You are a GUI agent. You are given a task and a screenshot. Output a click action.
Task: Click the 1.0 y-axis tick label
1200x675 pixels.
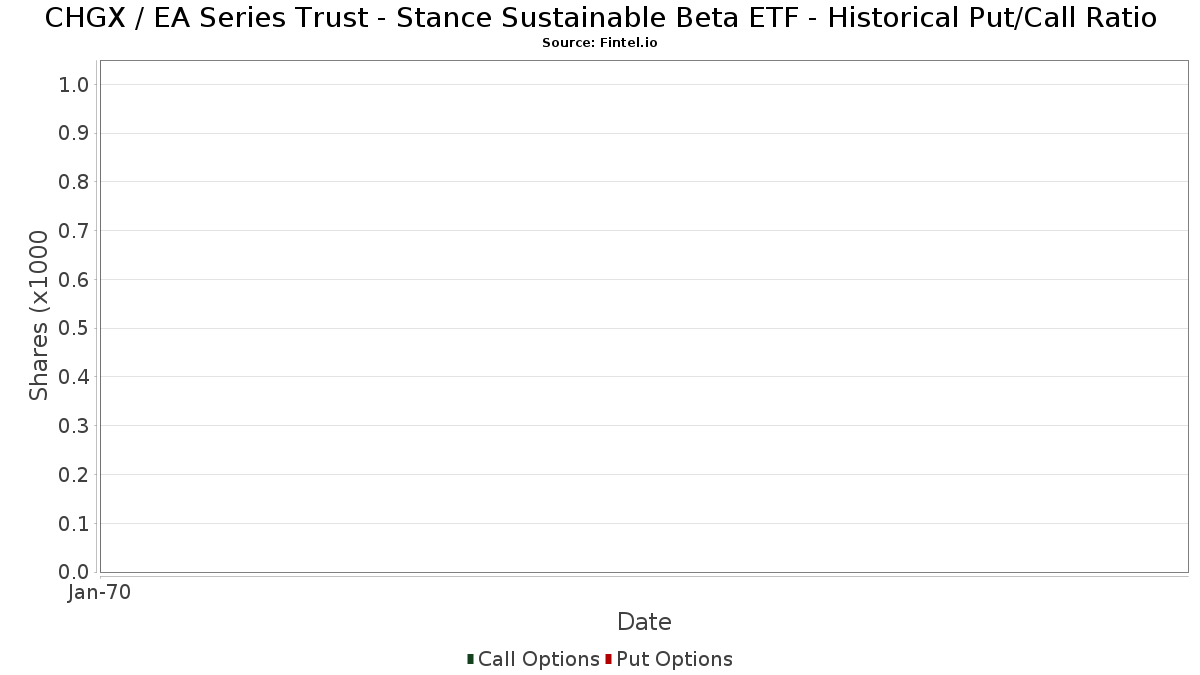(x=75, y=85)
